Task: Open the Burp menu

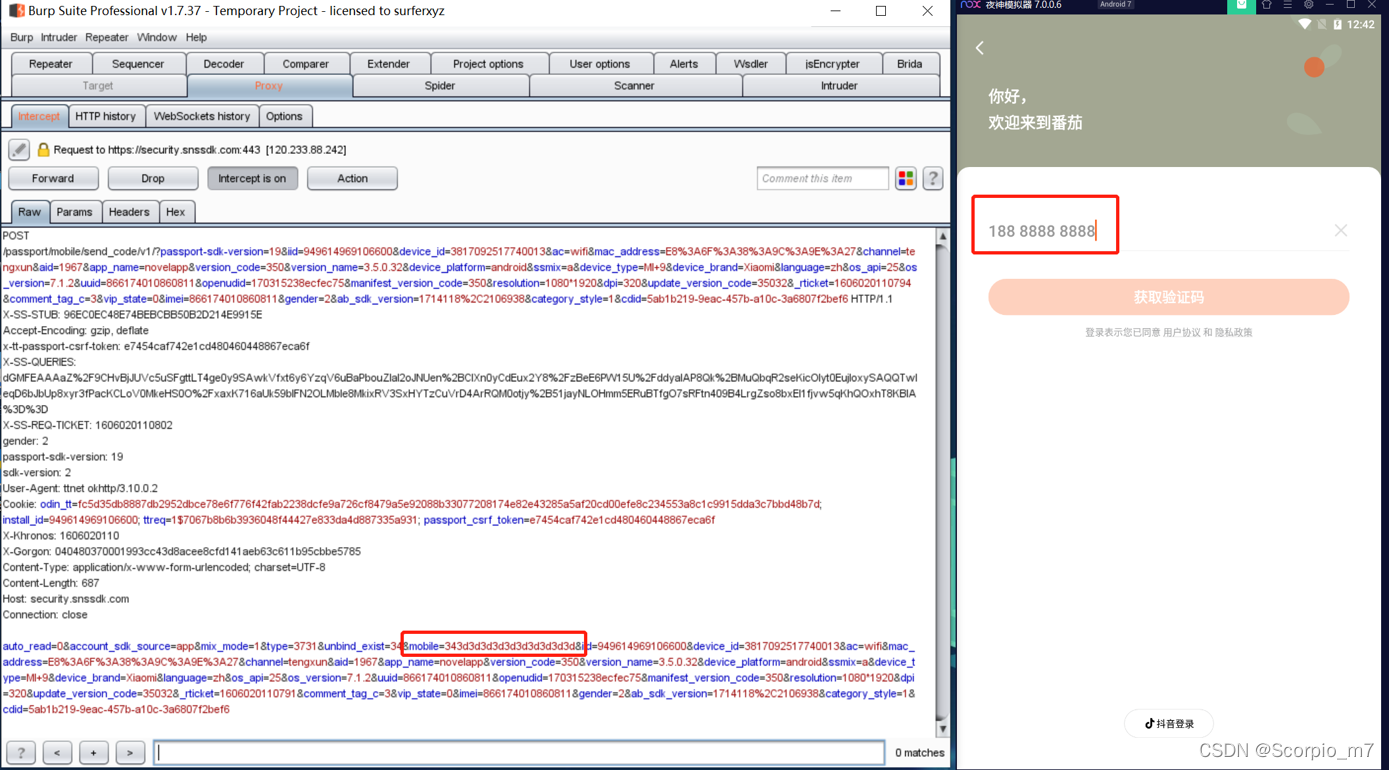Action: [21, 38]
